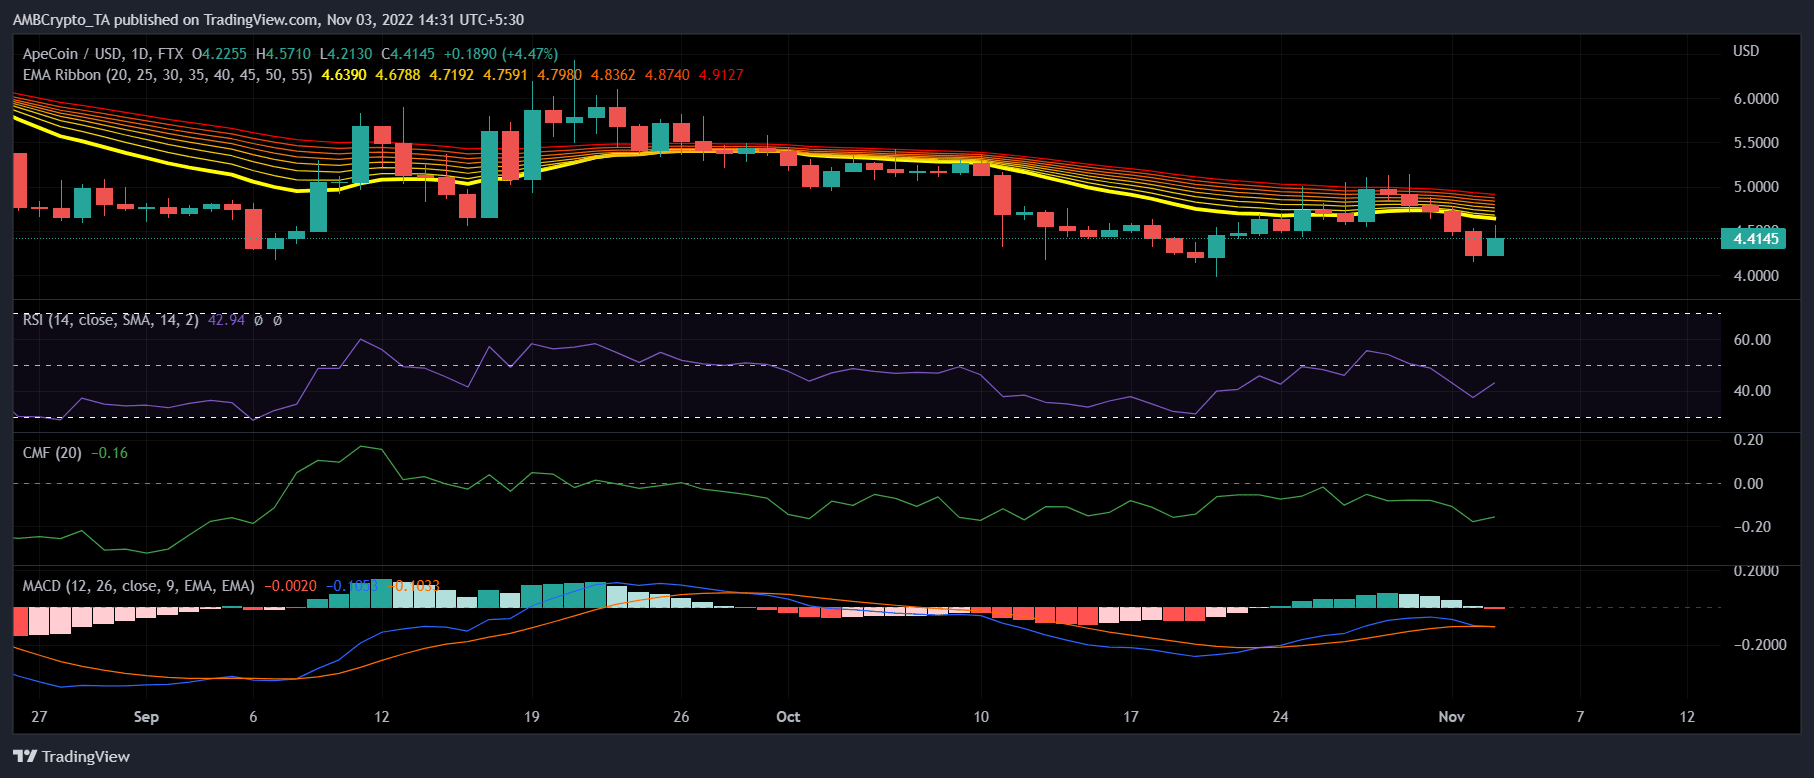Click the 4.0000 price axis label
Image resolution: width=1814 pixels, height=778 pixels.
coord(1756,276)
